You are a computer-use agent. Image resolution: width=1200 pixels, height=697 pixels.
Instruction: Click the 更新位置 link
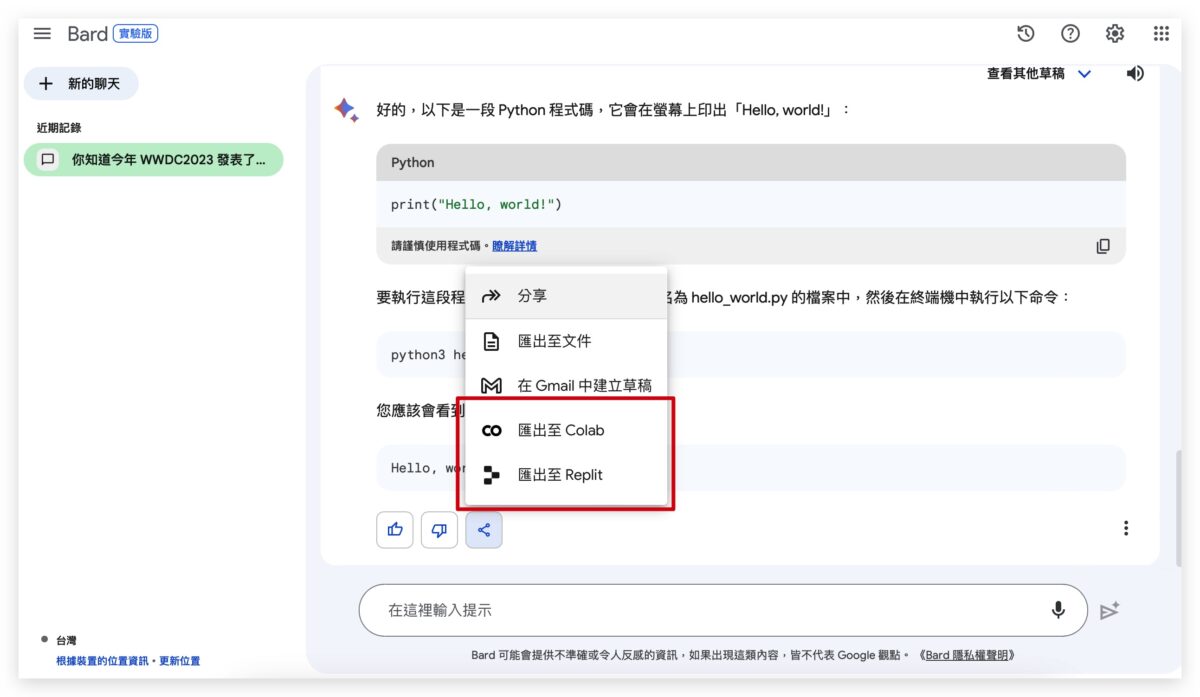(180, 661)
